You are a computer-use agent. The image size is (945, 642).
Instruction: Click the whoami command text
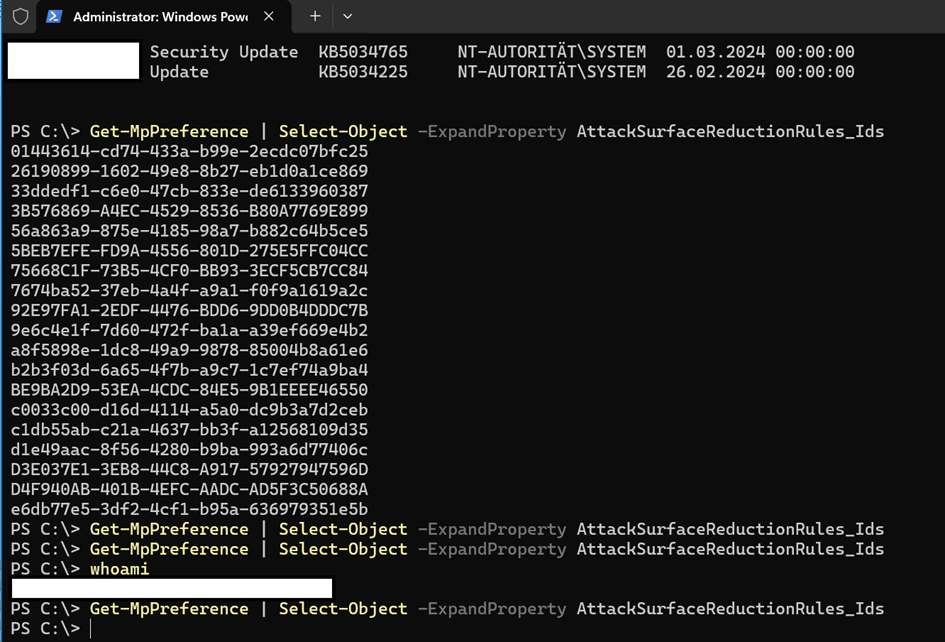[x=119, y=568]
